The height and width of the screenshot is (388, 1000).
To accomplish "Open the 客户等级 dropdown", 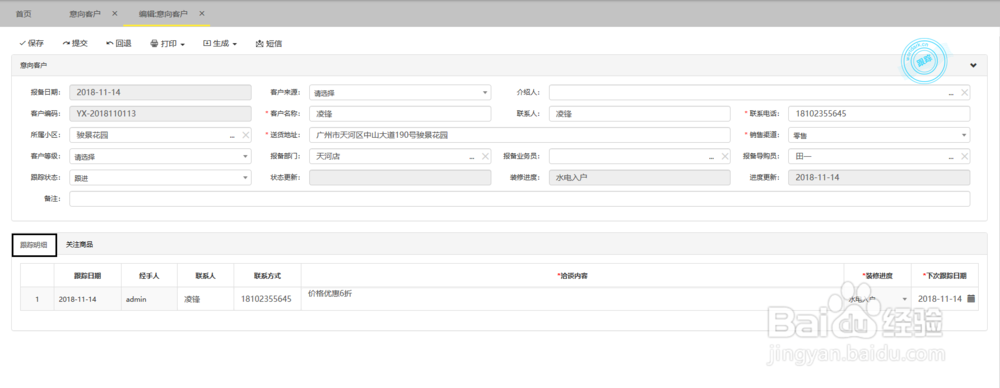I will (160, 156).
